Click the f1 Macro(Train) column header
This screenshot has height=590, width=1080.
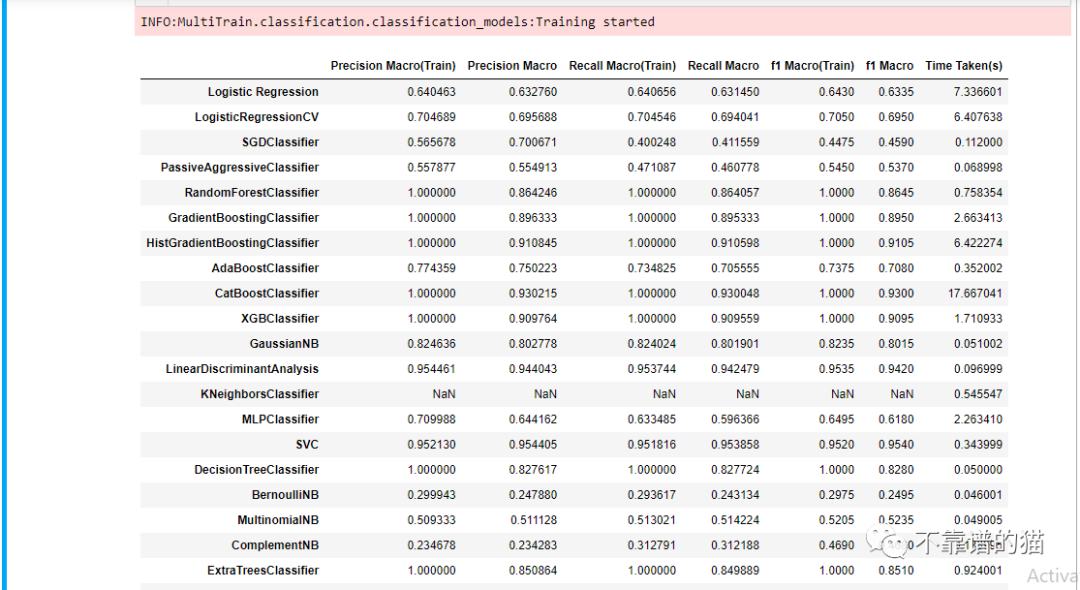(x=812, y=66)
